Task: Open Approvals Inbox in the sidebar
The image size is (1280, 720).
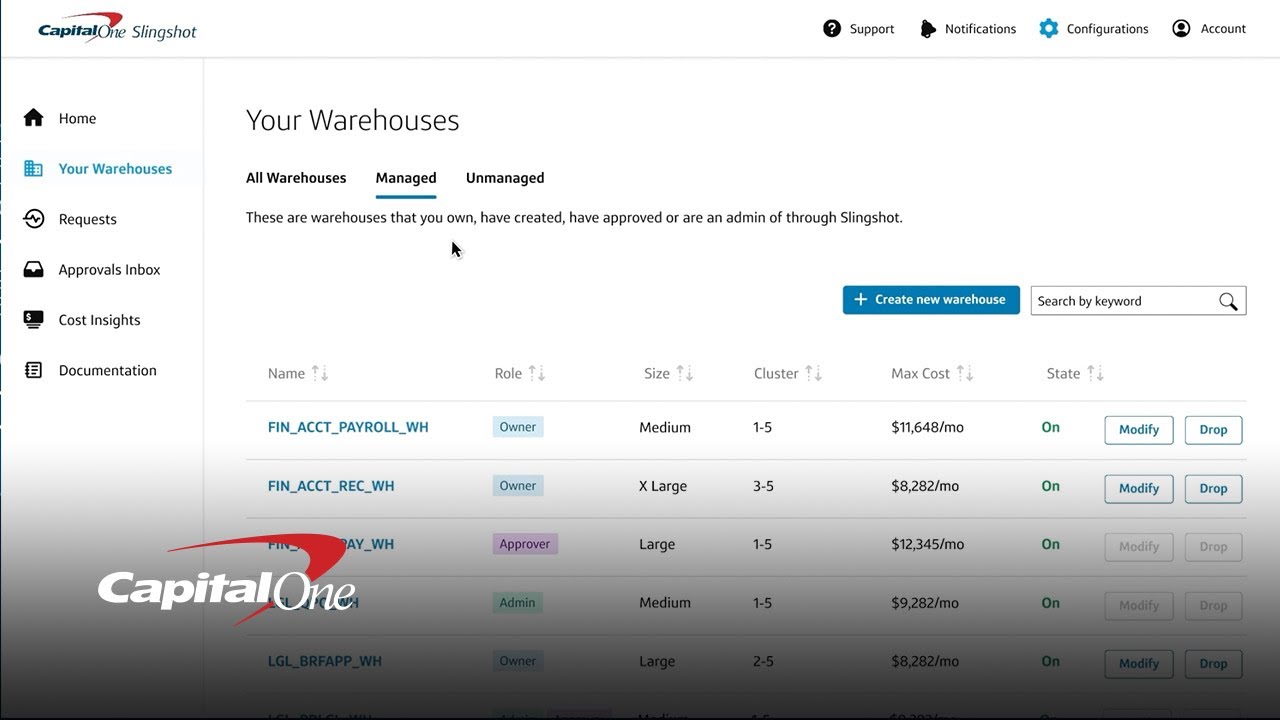Action: 109,270
